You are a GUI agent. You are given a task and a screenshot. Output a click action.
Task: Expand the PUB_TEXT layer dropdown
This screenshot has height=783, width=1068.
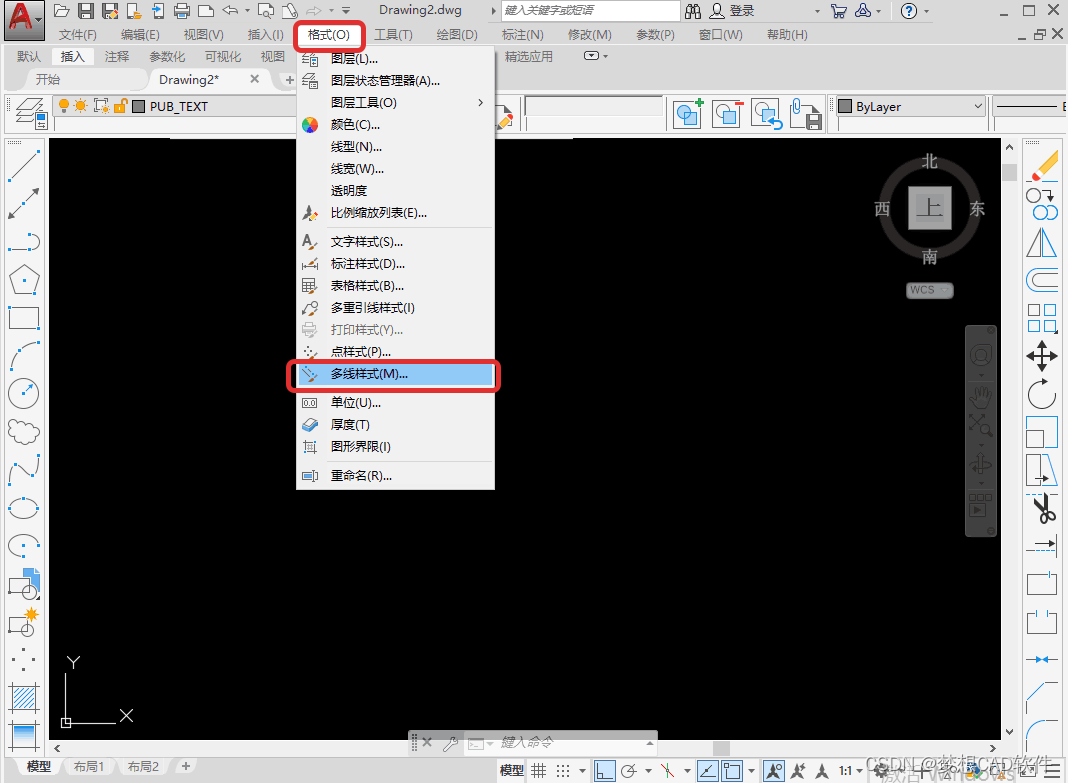point(174,106)
